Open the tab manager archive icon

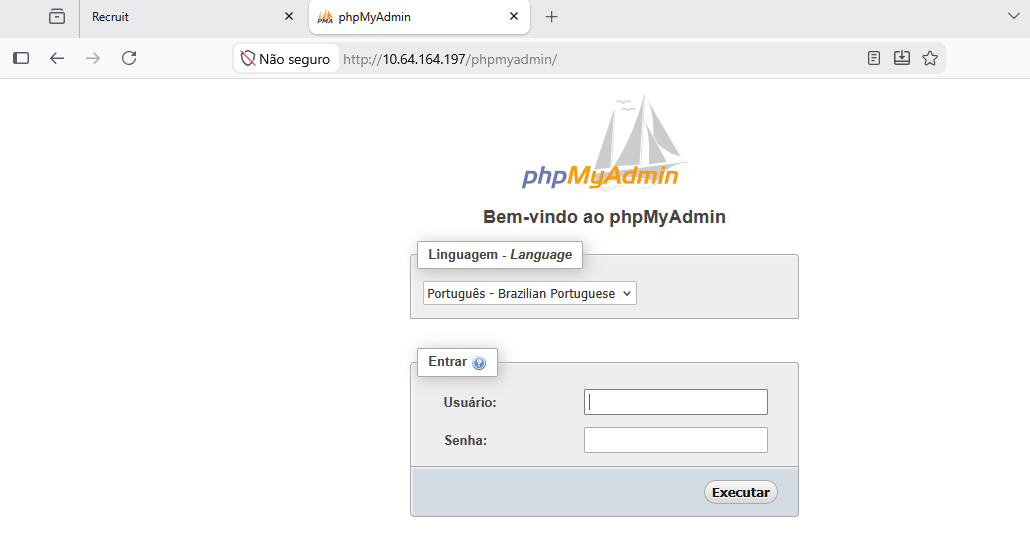coord(57,16)
